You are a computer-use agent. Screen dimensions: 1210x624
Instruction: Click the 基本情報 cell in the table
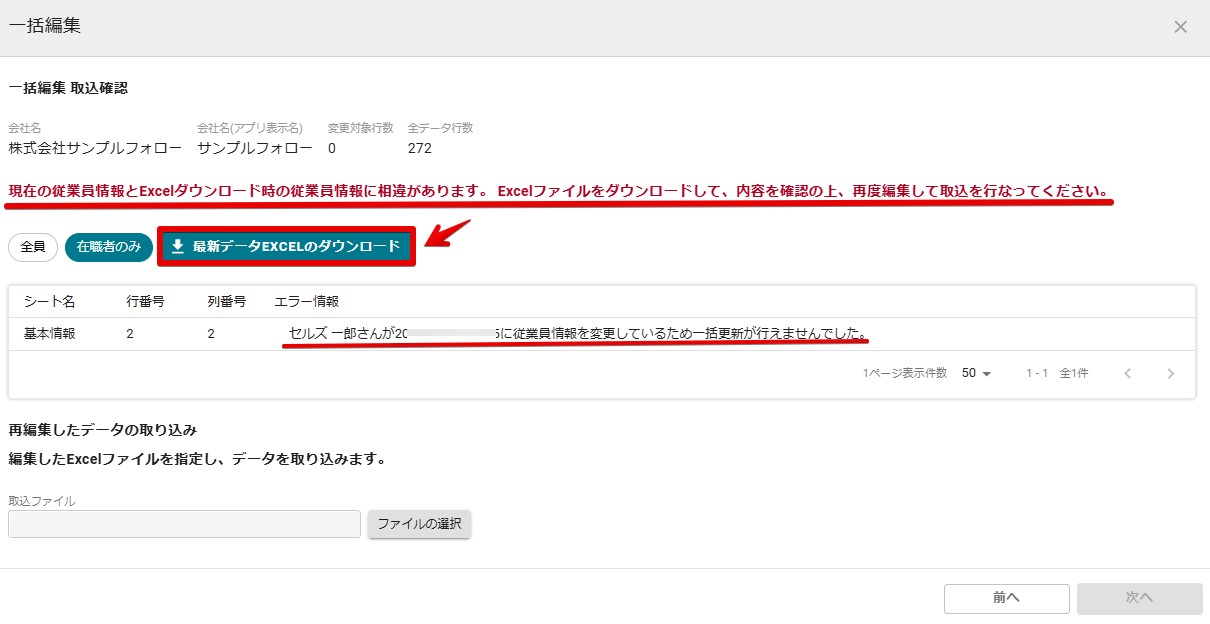pyautogui.click(x=49, y=333)
